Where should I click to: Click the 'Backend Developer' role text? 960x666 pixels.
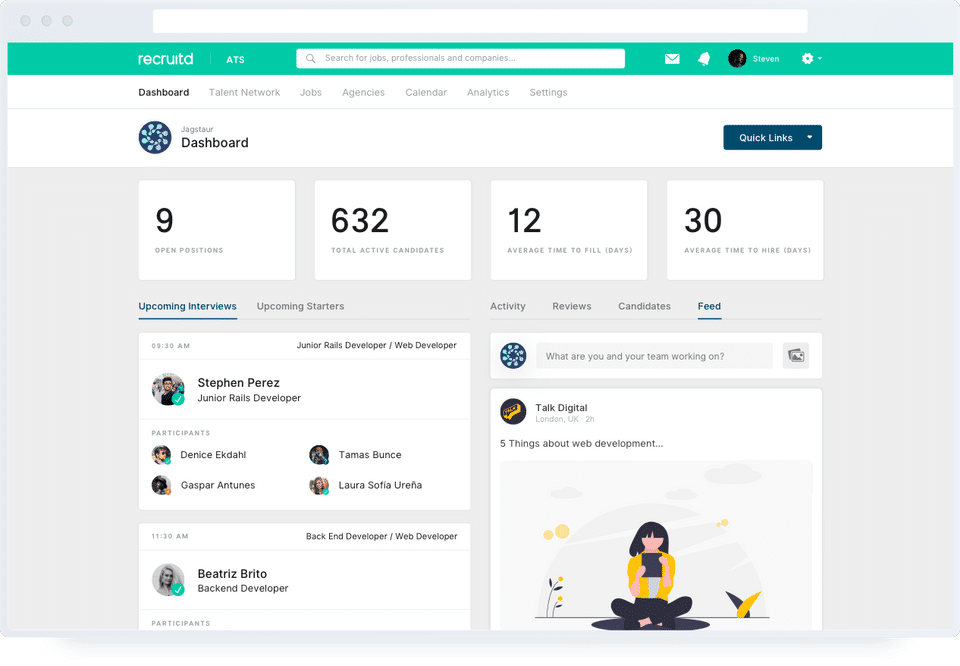click(x=242, y=588)
